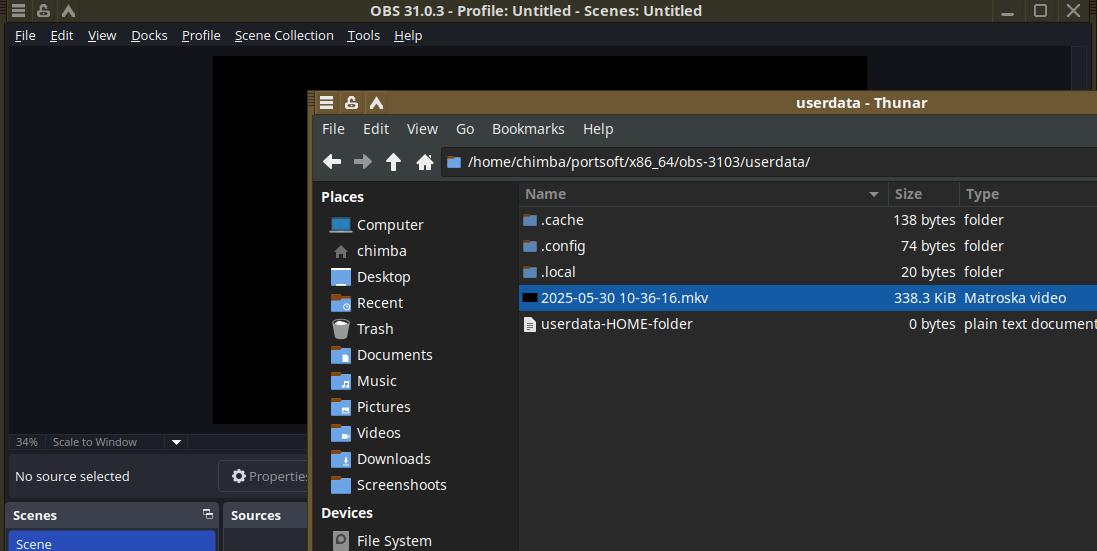Open Thunar View menu
1097x551 pixels.
point(423,129)
